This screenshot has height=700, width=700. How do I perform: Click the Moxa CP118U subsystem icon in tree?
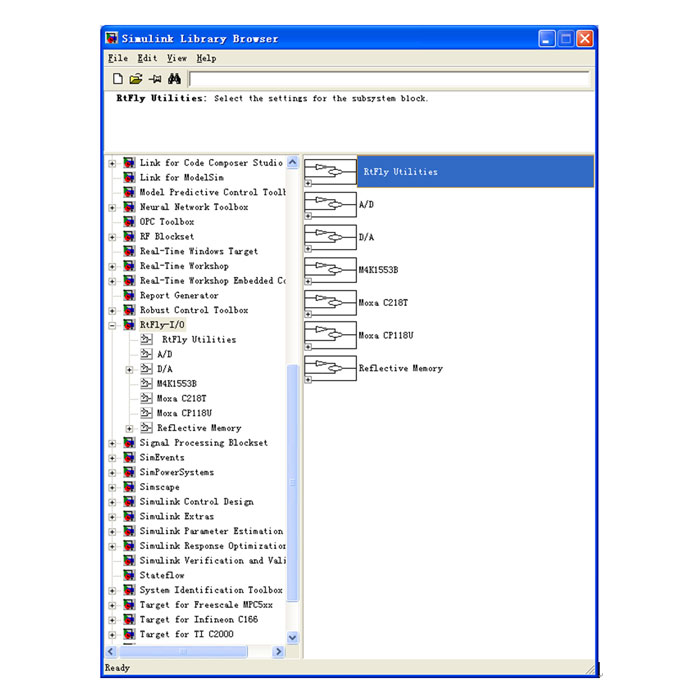[146, 413]
